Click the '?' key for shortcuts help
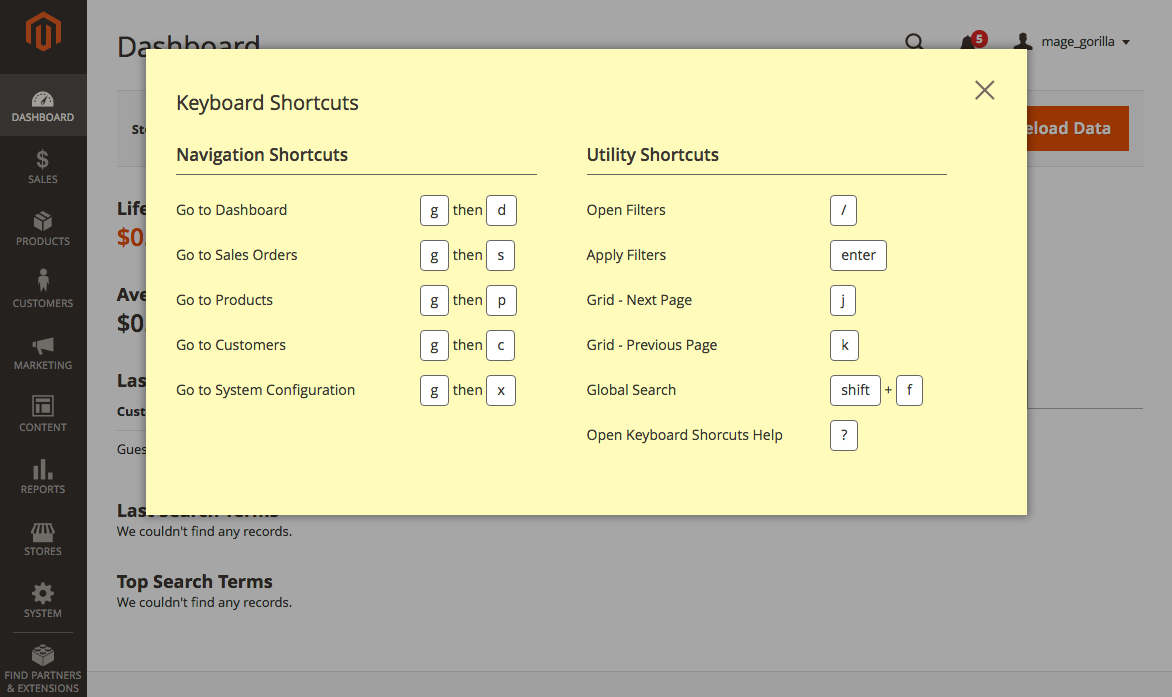This screenshot has width=1172, height=697. pos(843,435)
